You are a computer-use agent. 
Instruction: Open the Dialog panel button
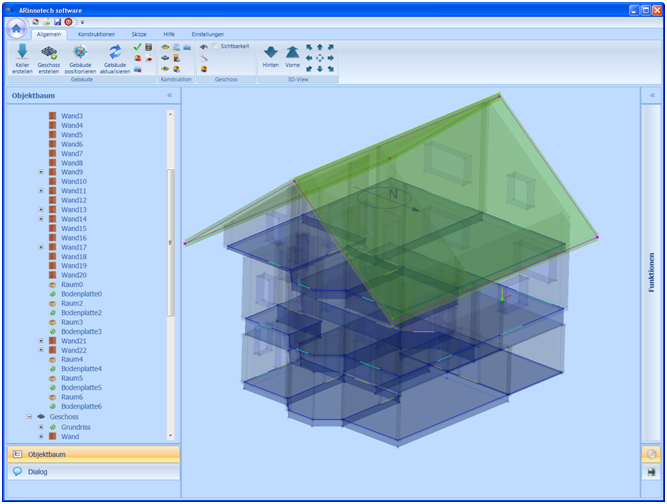[x=90, y=471]
